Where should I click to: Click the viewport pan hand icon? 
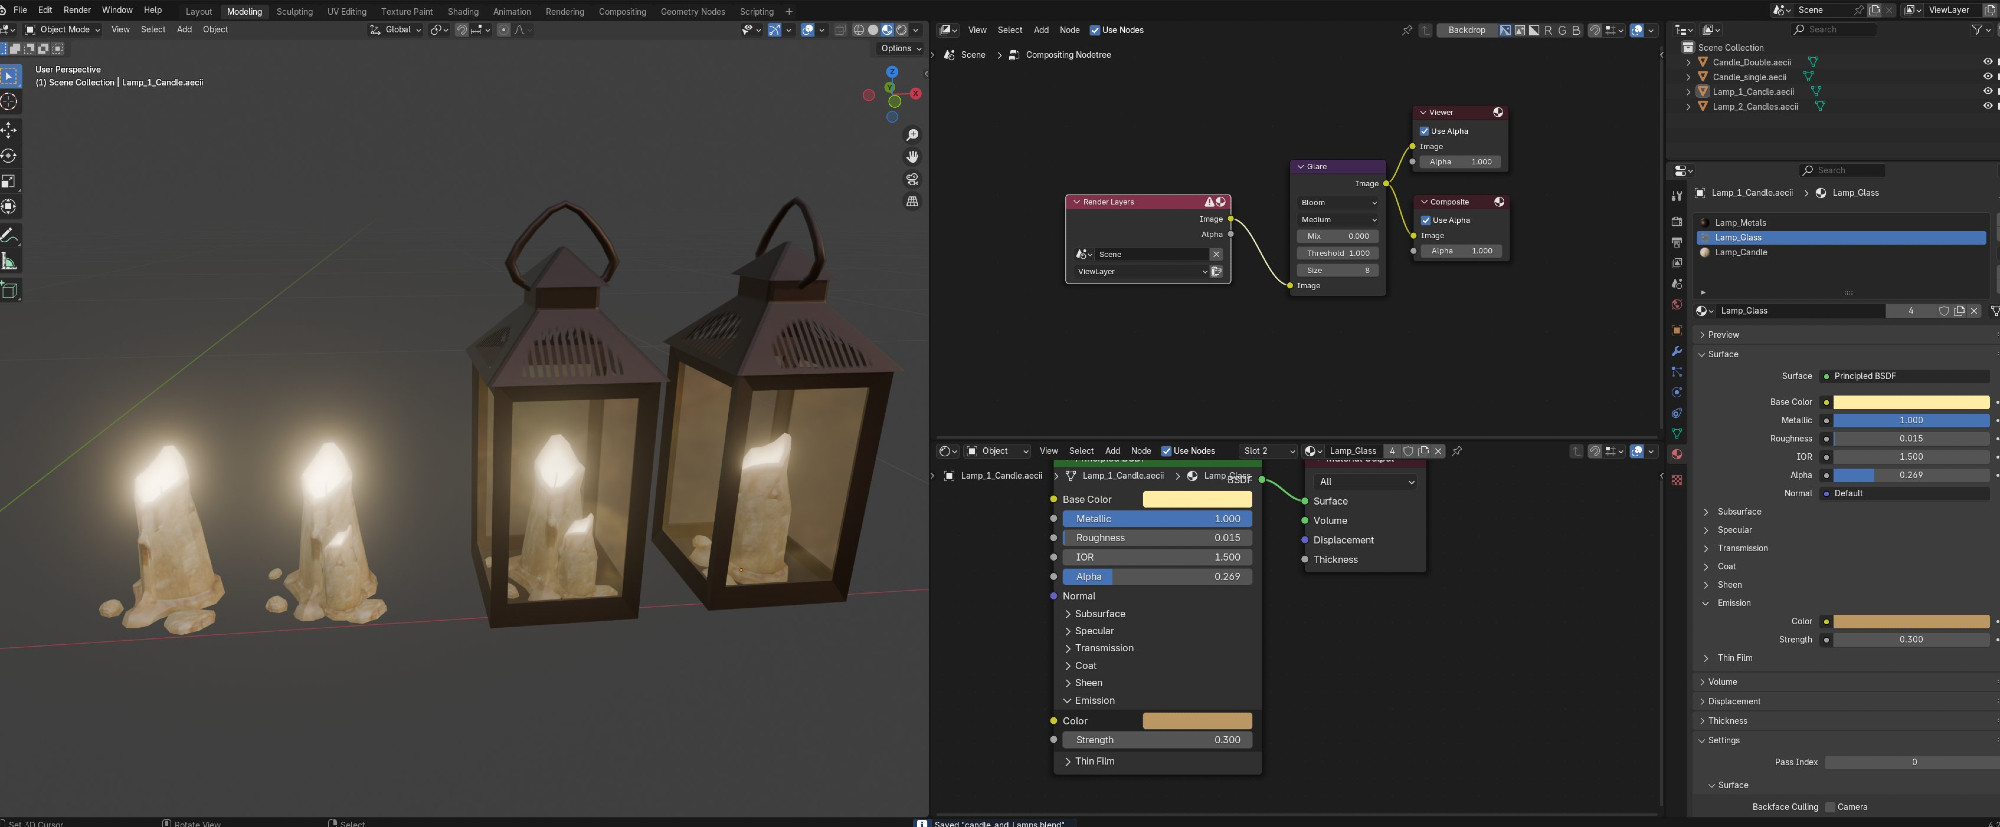pos(912,157)
